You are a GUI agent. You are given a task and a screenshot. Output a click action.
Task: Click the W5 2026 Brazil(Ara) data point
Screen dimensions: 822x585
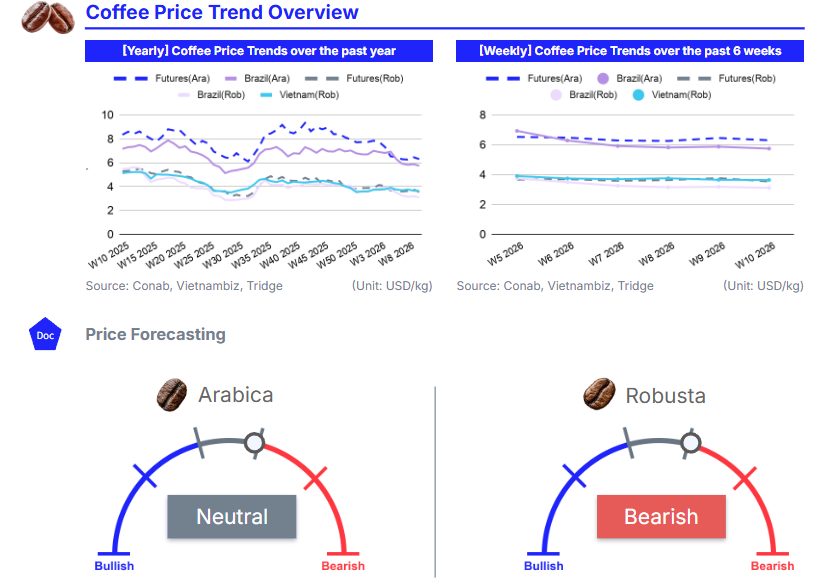518,131
